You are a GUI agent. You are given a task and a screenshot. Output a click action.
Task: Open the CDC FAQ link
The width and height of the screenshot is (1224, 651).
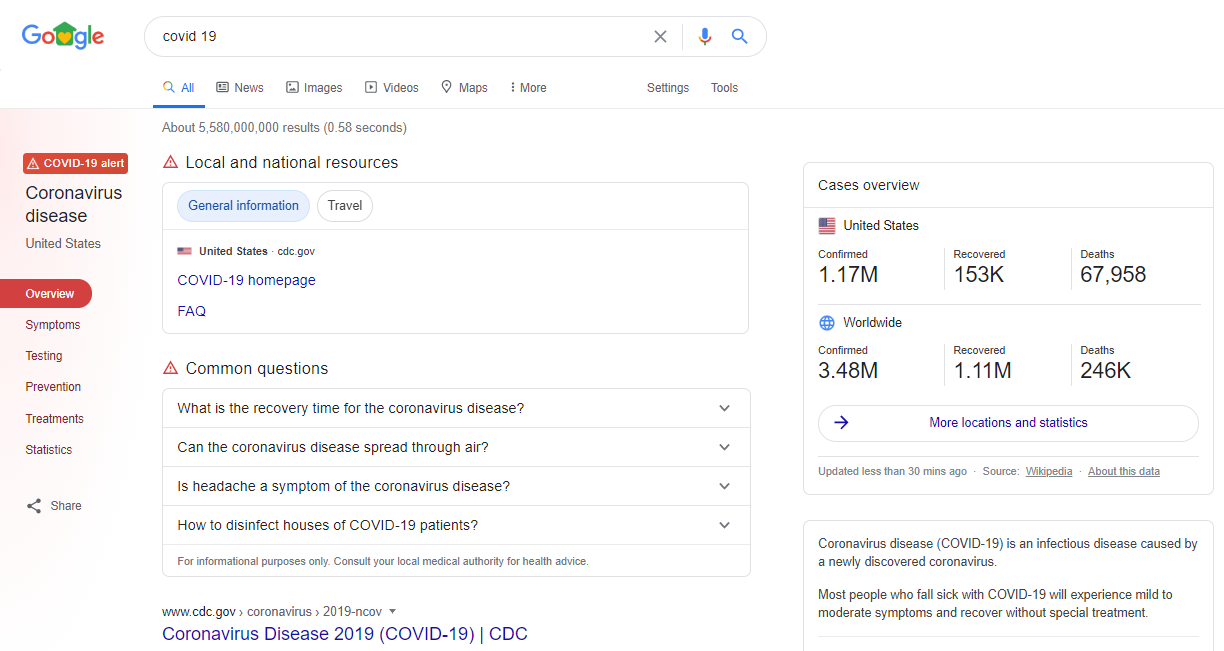click(x=191, y=312)
